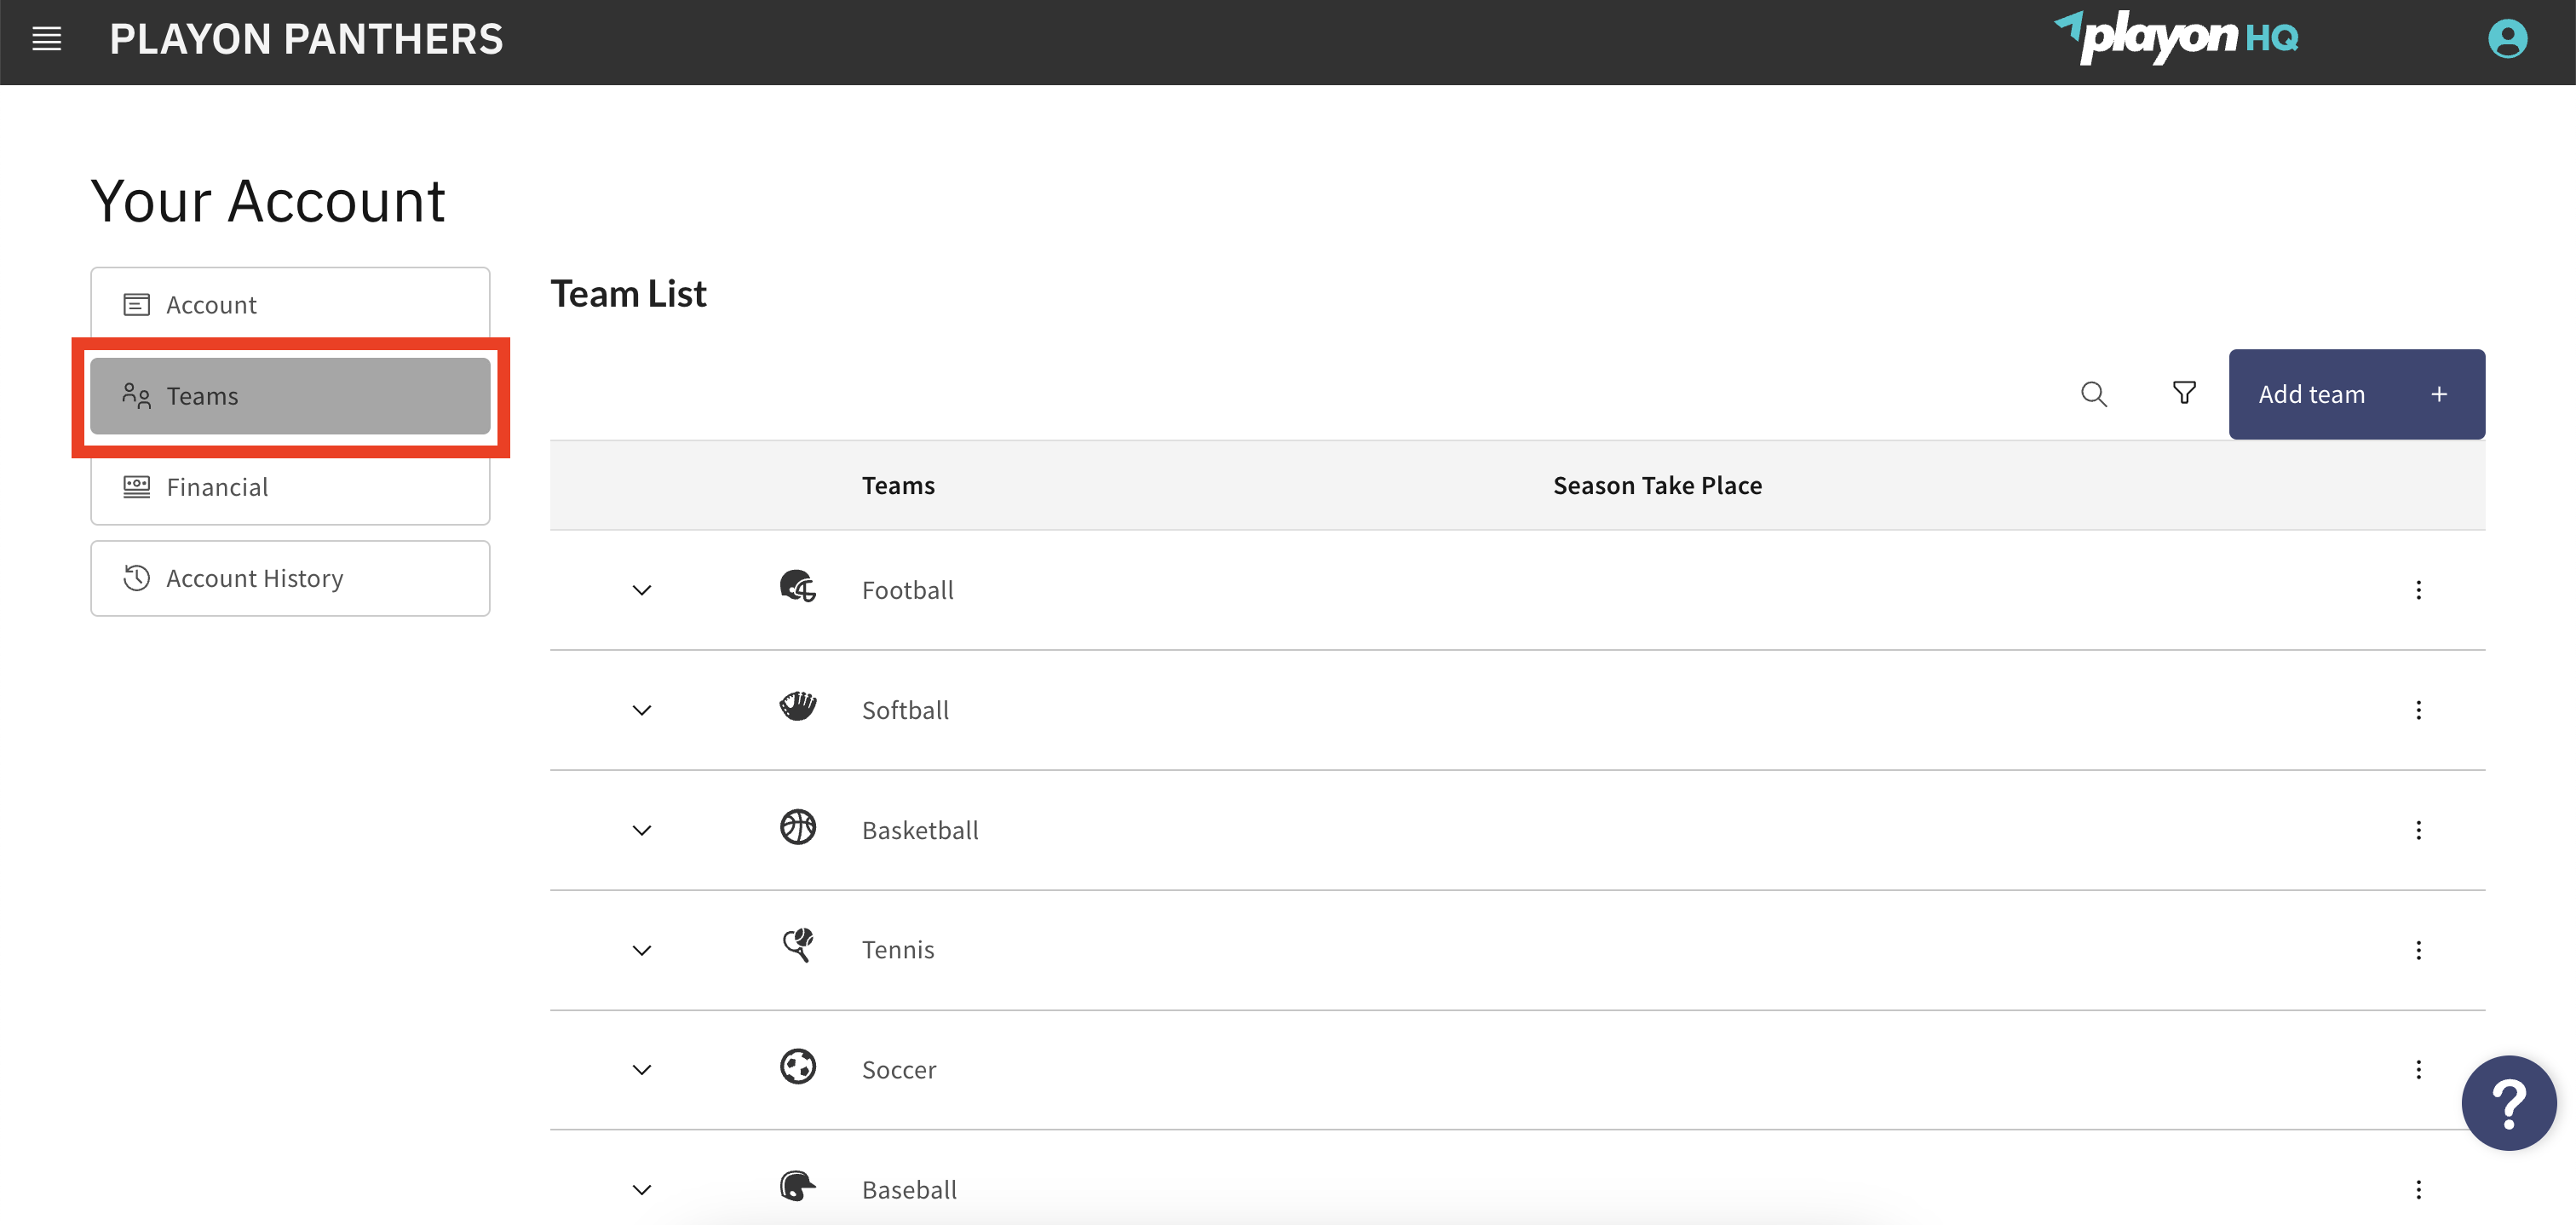This screenshot has height=1225, width=2576.
Task: Expand the Softball team row
Action: [642, 710]
